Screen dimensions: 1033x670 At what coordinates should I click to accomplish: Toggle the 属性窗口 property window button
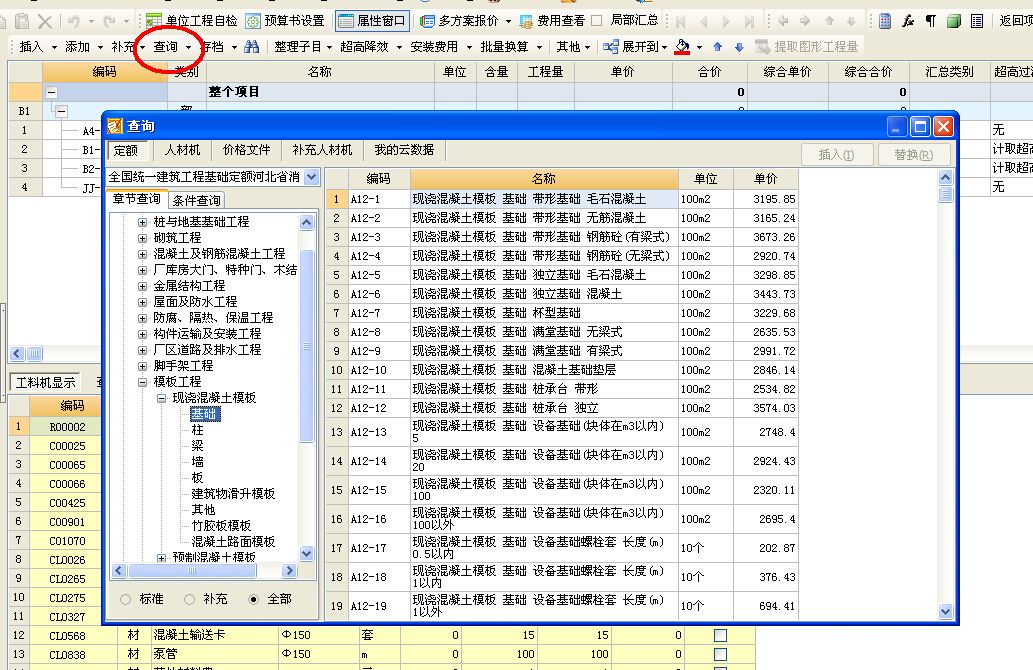(372, 21)
